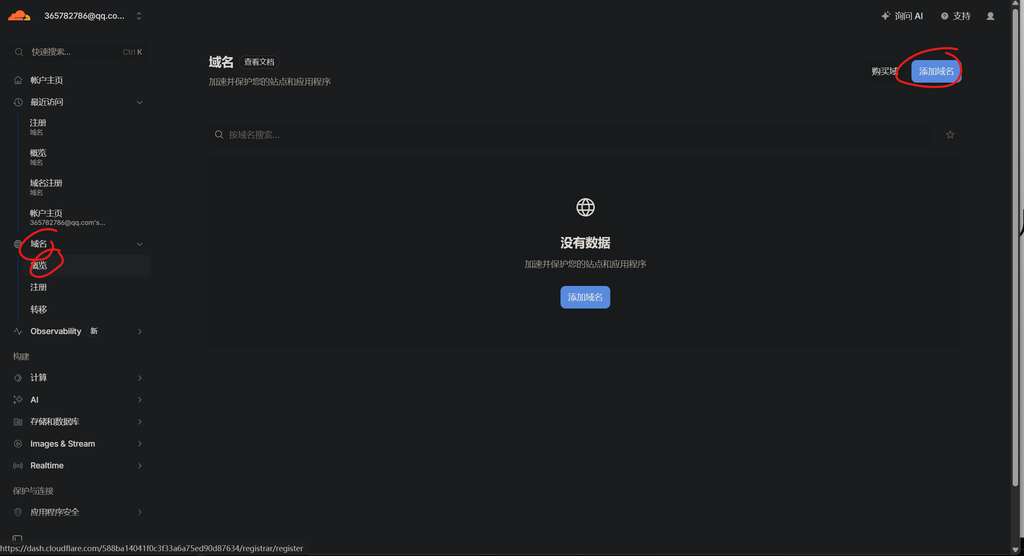1024x556 pixels.
Task: Click the Realtime broadcast icon
Action: click(18, 466)
